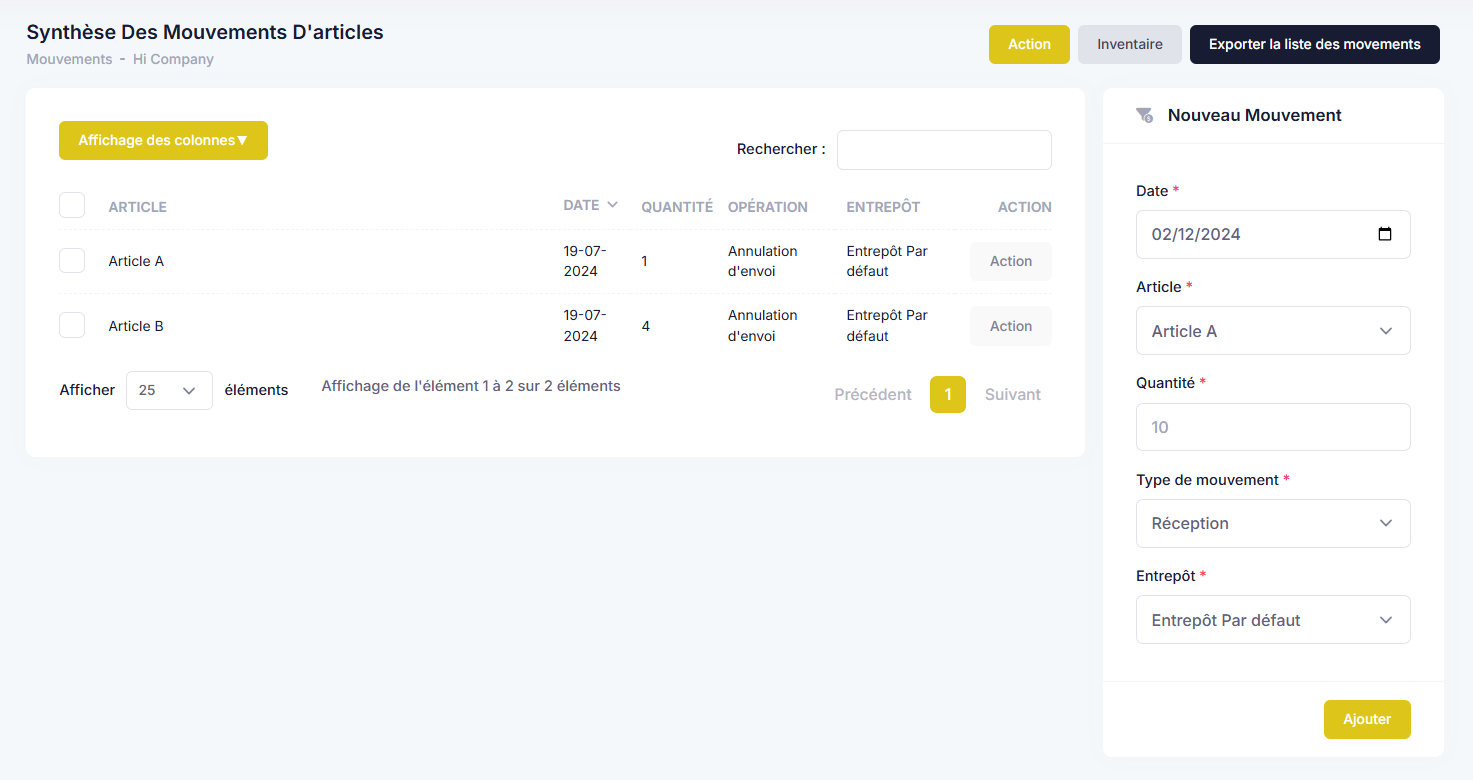
Task: Click the Hi Company breadcrumb text
Action: click(x=173, y=59)
